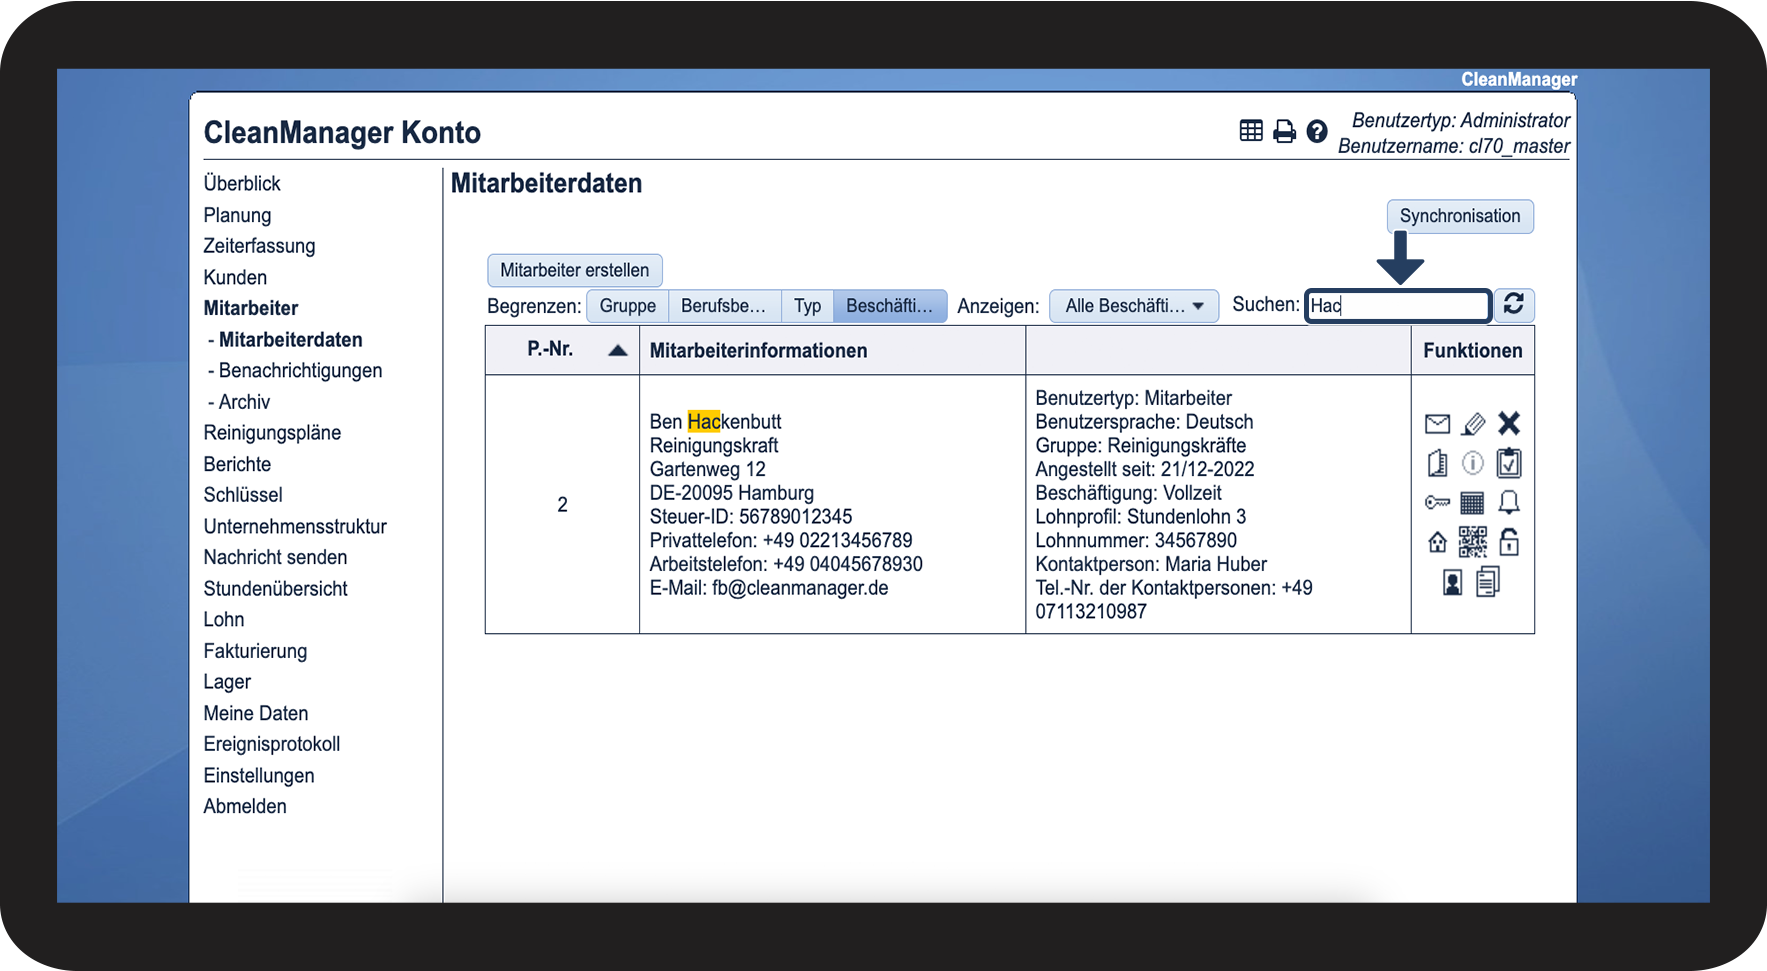This screenshot has width=1767, height=971.
Task: Open Berichte from the sidebar
Action: point(237,464)
